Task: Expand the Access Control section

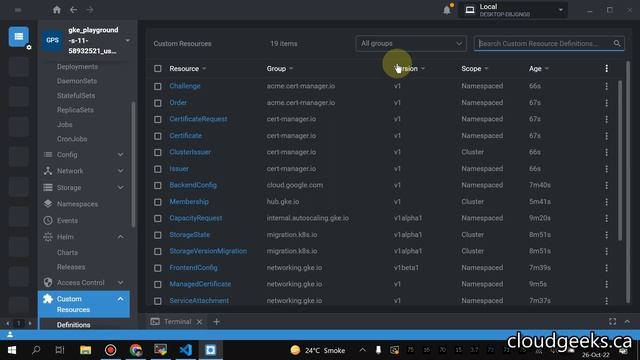Action: (x=120, y=282)
